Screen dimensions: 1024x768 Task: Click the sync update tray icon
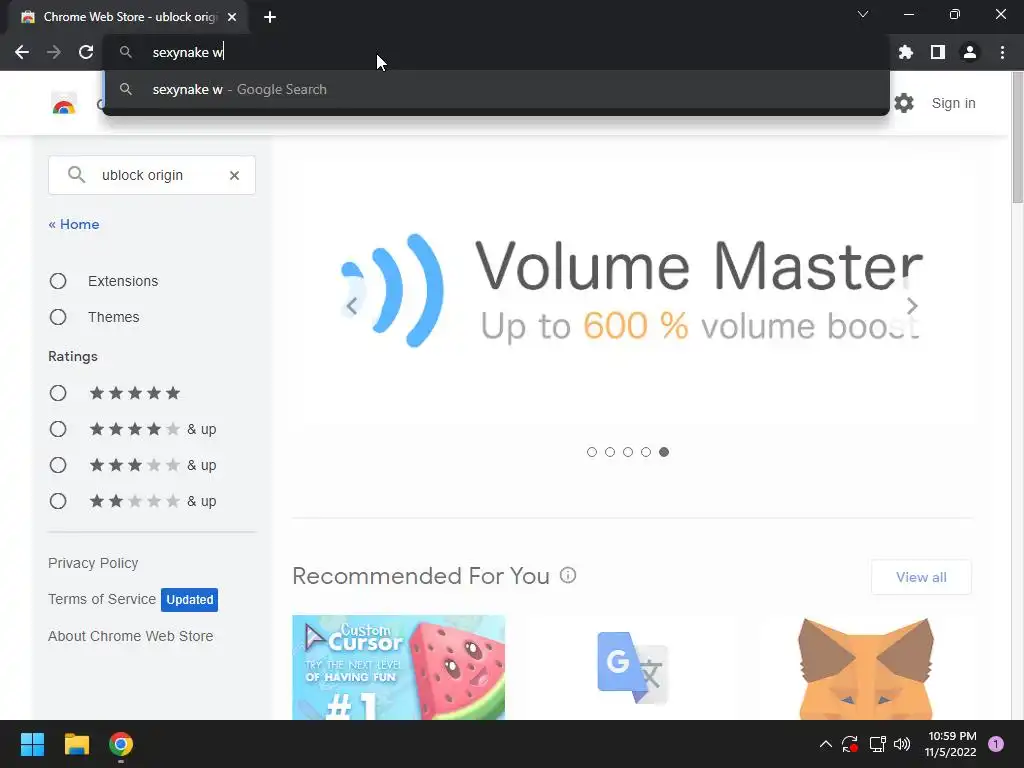click(850, 744)
